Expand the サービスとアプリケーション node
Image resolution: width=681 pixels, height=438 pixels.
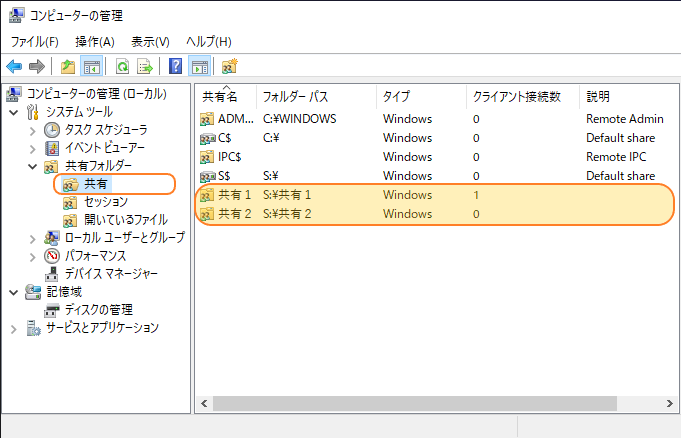(x=14, y=329)
